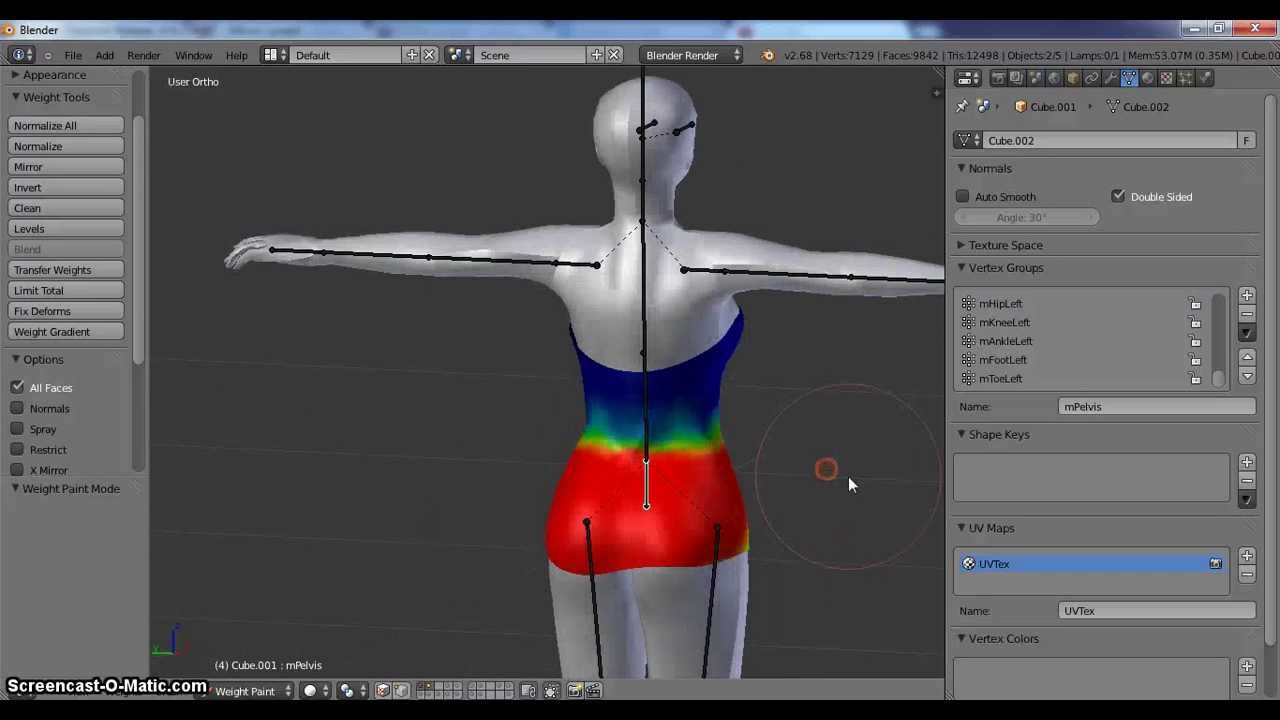Add a new vertex group

tap(1247, 295)
